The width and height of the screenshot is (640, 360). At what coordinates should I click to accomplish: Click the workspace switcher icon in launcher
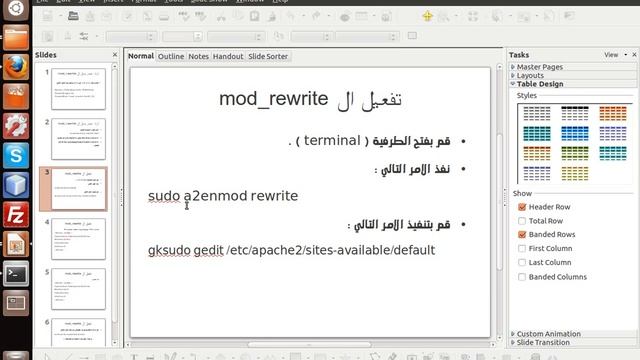tap(16, 303)
